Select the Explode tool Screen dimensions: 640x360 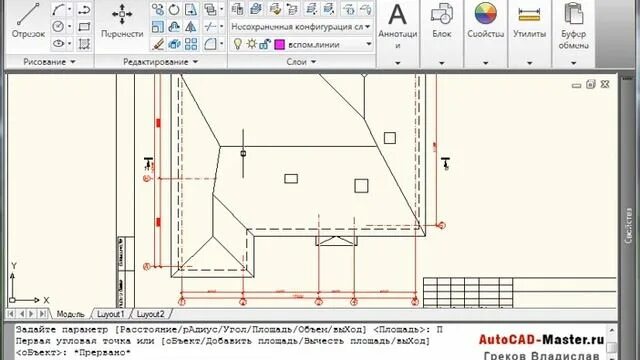174,44
